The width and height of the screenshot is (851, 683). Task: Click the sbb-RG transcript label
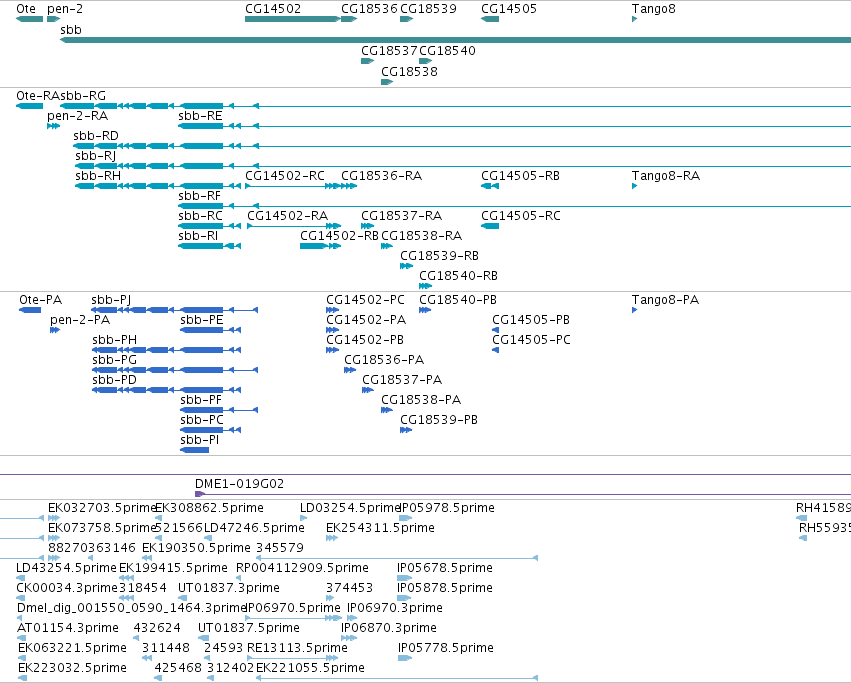click(83, 96)
